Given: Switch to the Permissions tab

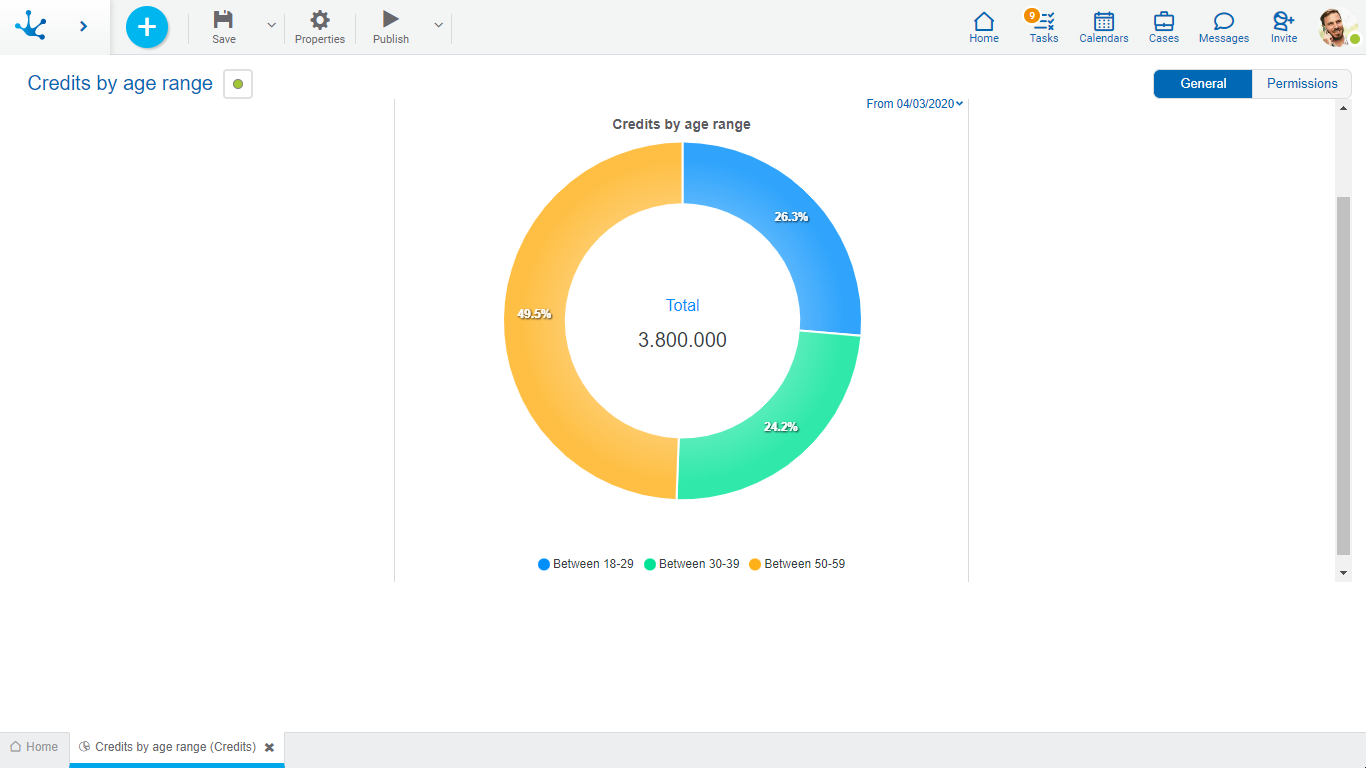Looking at the screenshot, I should pyautogui.click(x=1302, y=84).
